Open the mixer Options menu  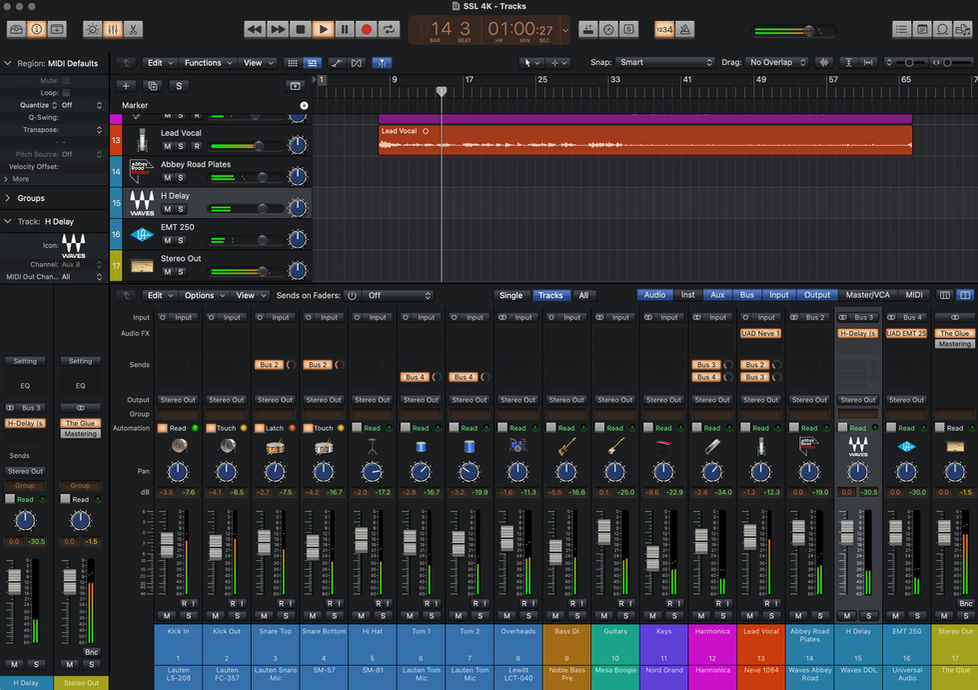[x=205, y=296]
